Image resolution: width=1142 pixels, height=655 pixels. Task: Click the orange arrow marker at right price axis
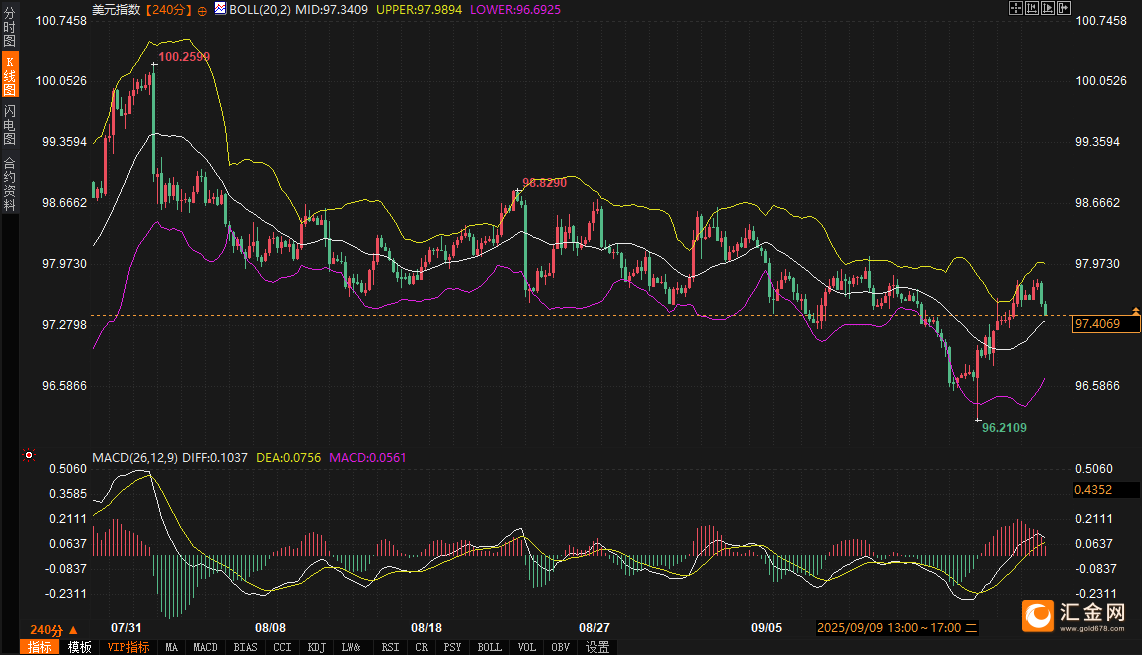click(x=1135, y=311)
